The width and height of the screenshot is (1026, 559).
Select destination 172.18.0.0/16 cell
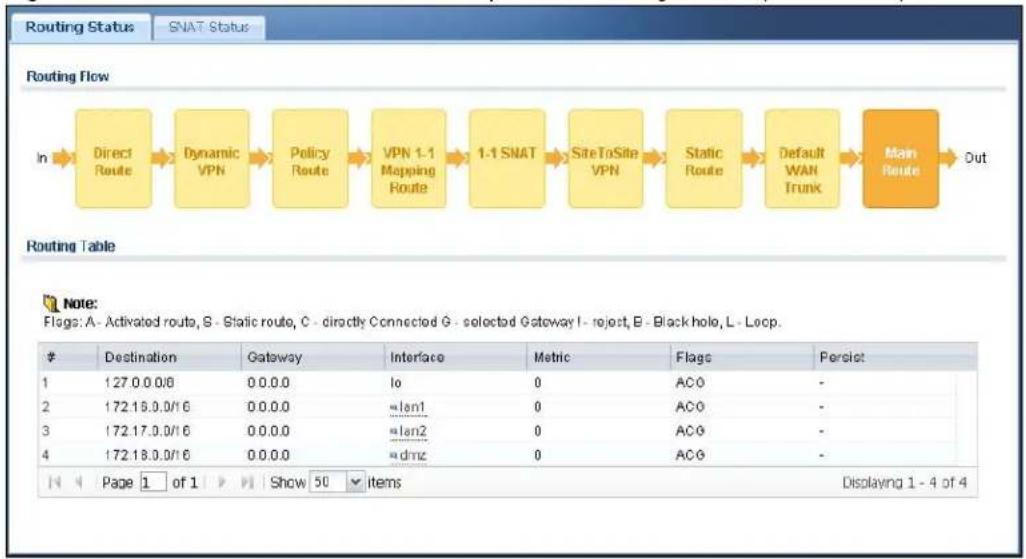tap(147, 456)
